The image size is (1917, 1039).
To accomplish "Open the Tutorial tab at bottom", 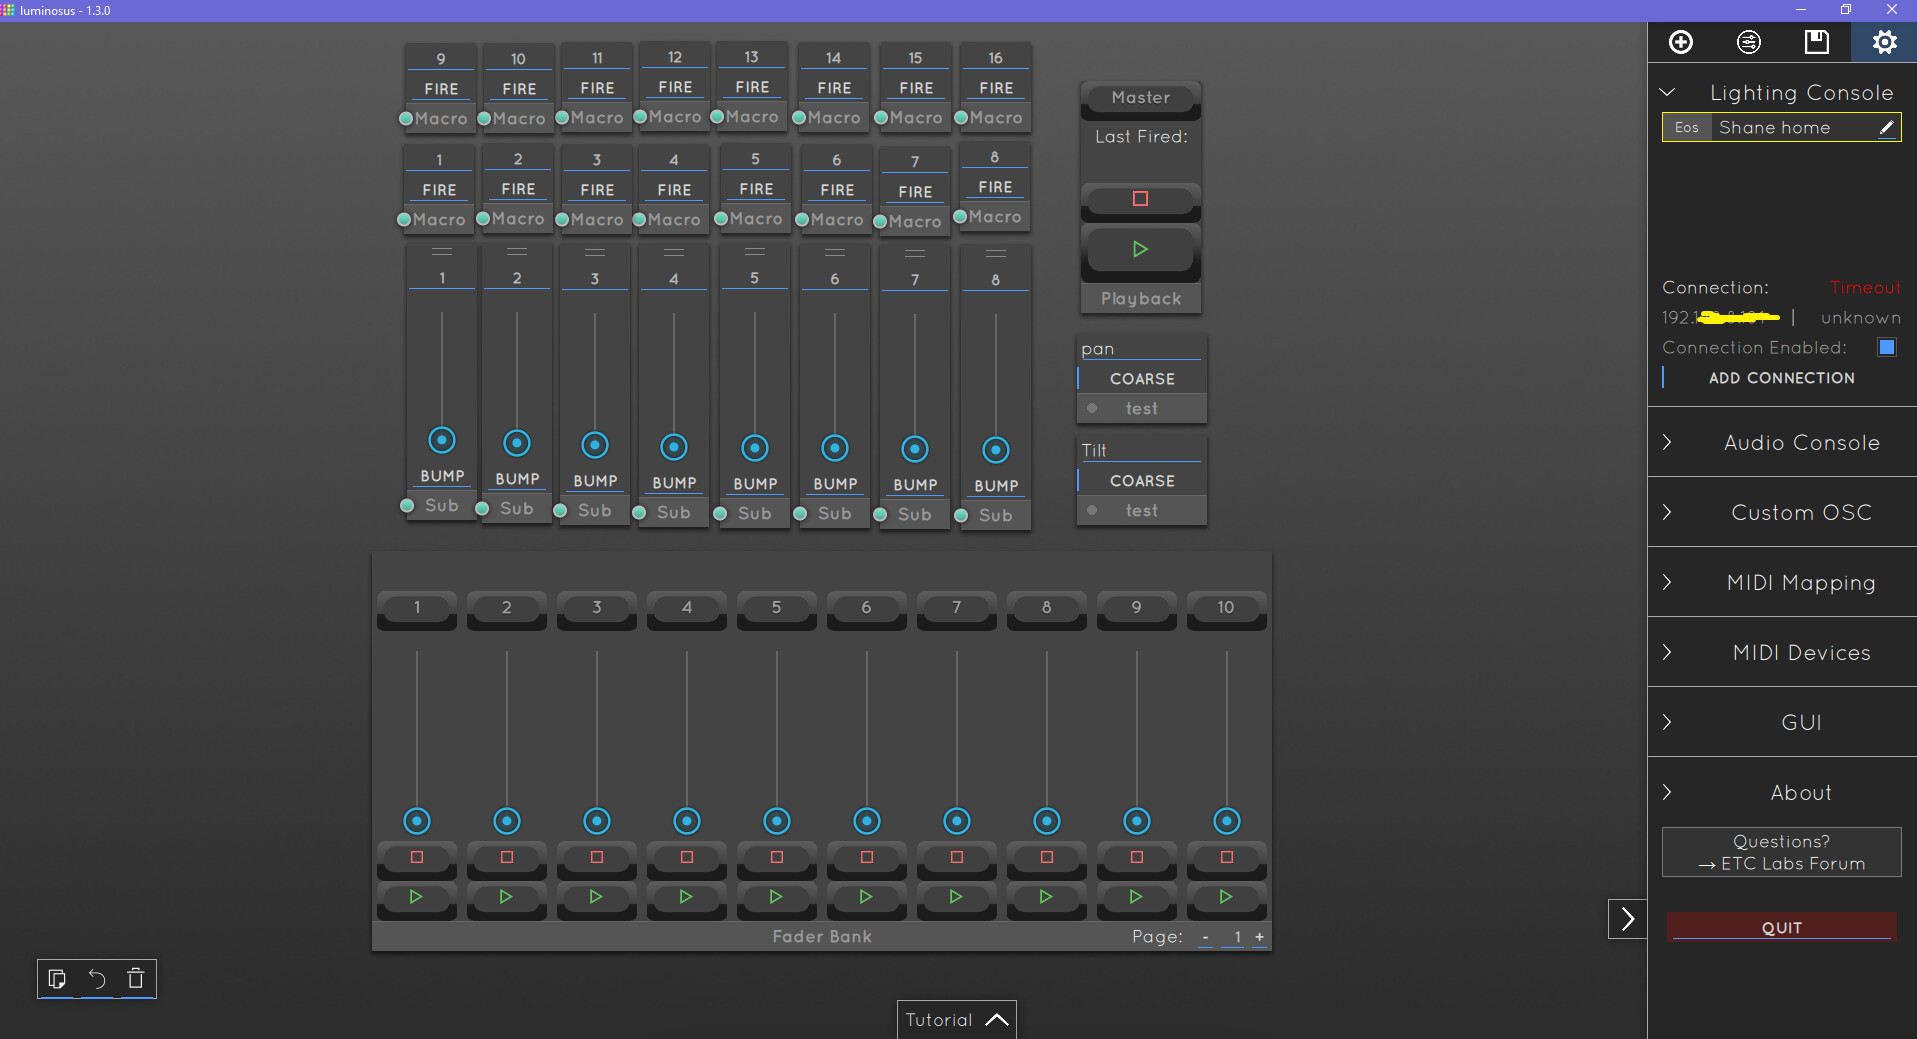I will coord(956,1020).
